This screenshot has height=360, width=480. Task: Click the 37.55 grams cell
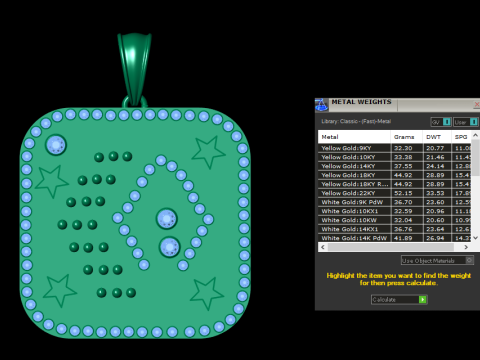pos(407,166)
